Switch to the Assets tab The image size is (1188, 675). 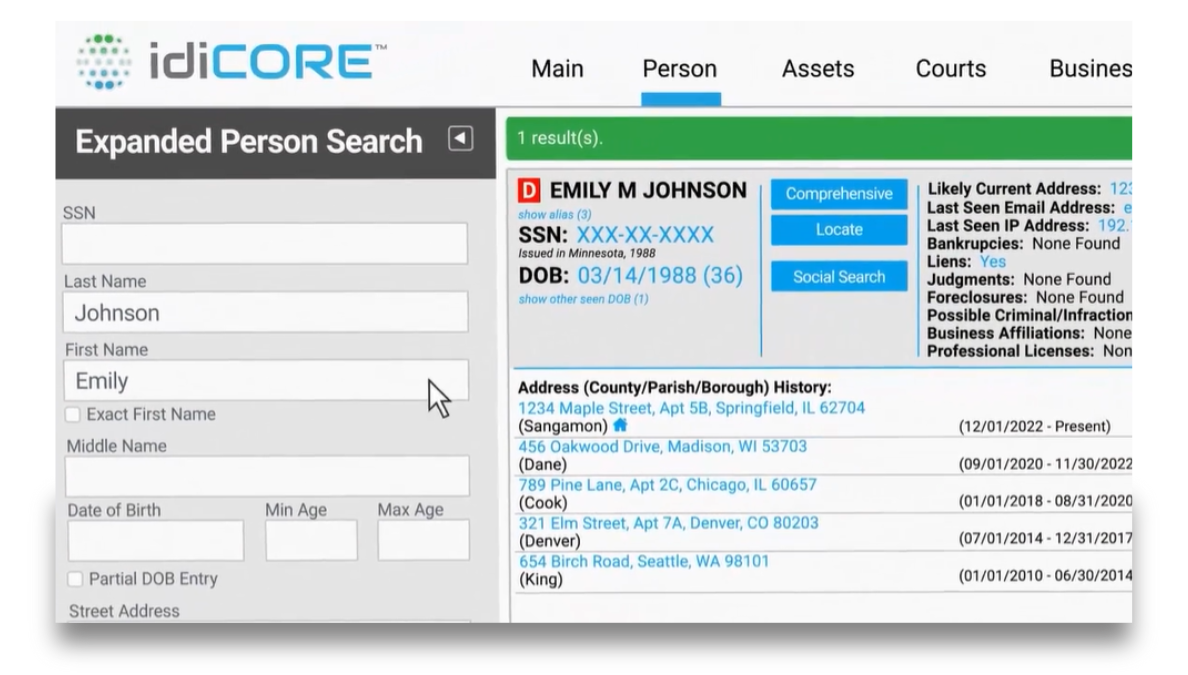(x=818, y=68)
